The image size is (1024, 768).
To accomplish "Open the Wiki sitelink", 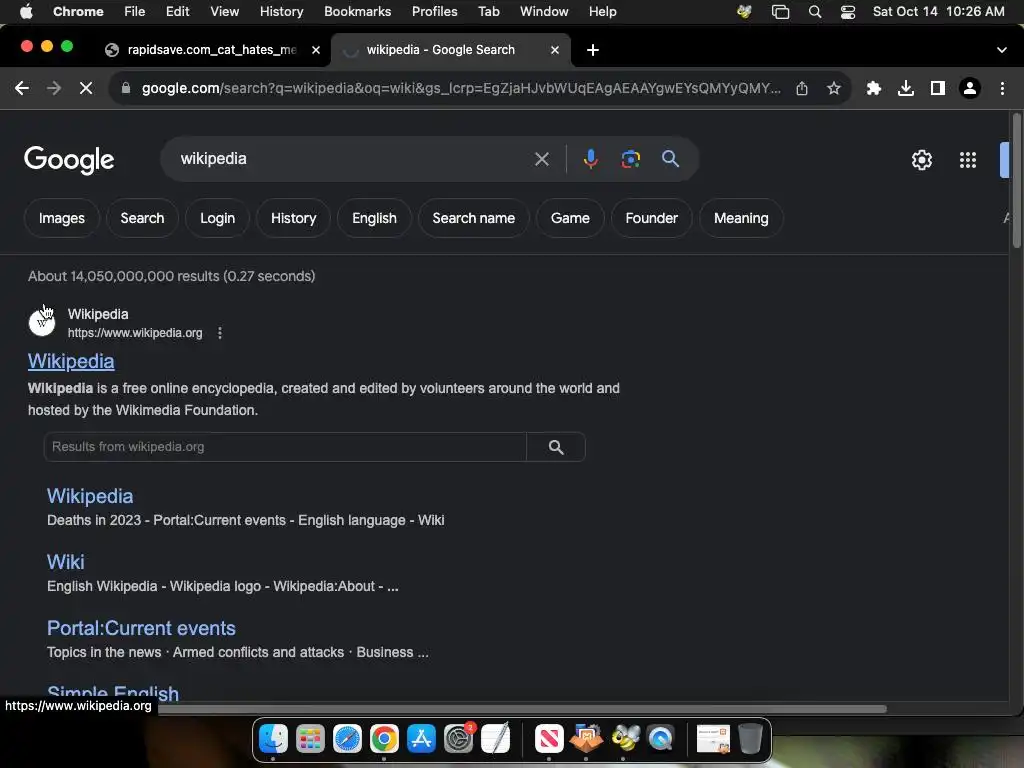I will pyautogui.click(x=65, y=562).
